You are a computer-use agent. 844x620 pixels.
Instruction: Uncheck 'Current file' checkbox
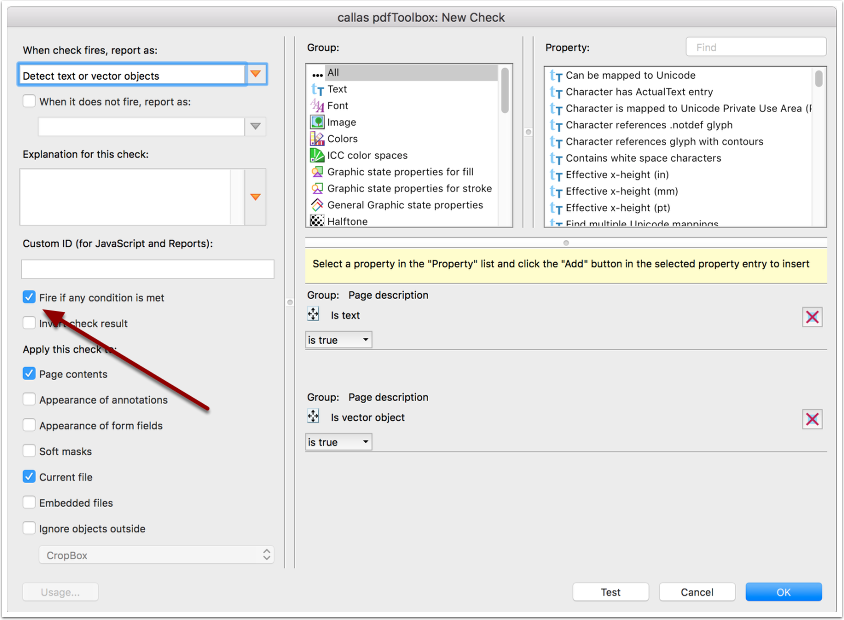[29, 477]
